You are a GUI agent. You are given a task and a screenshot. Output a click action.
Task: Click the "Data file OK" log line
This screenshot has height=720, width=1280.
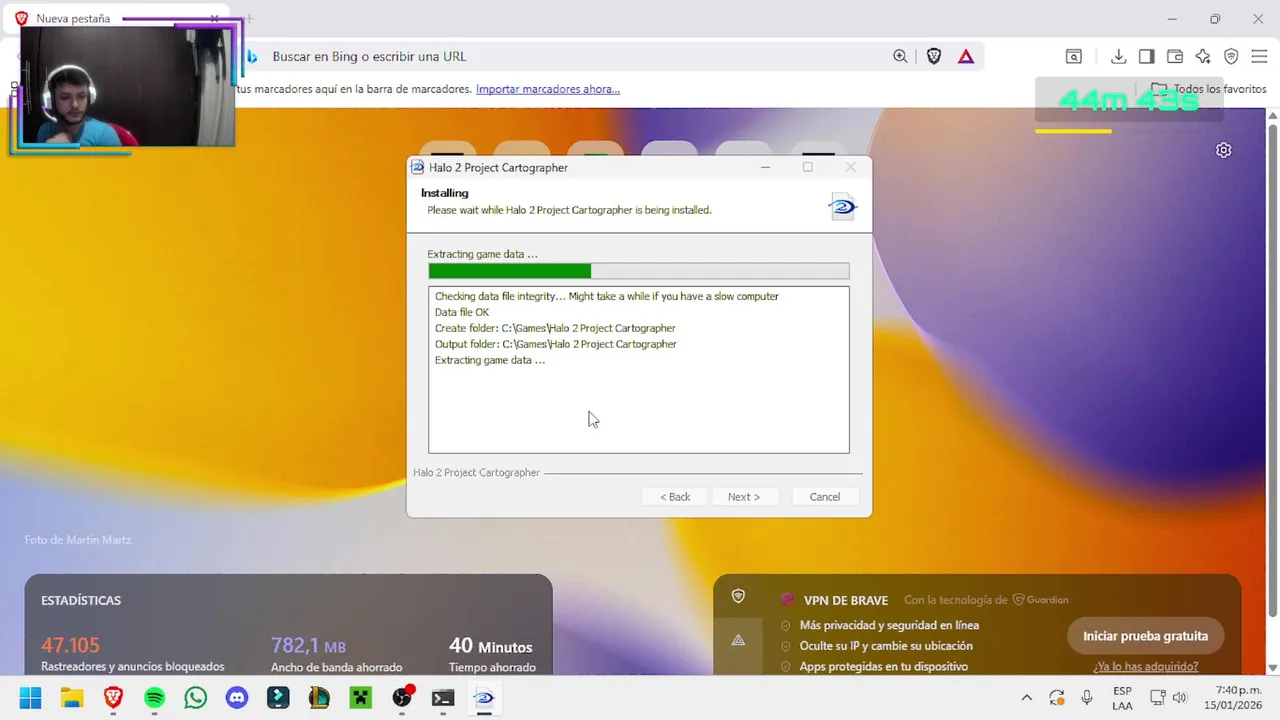pyautogui.click(x=462, y=312)
